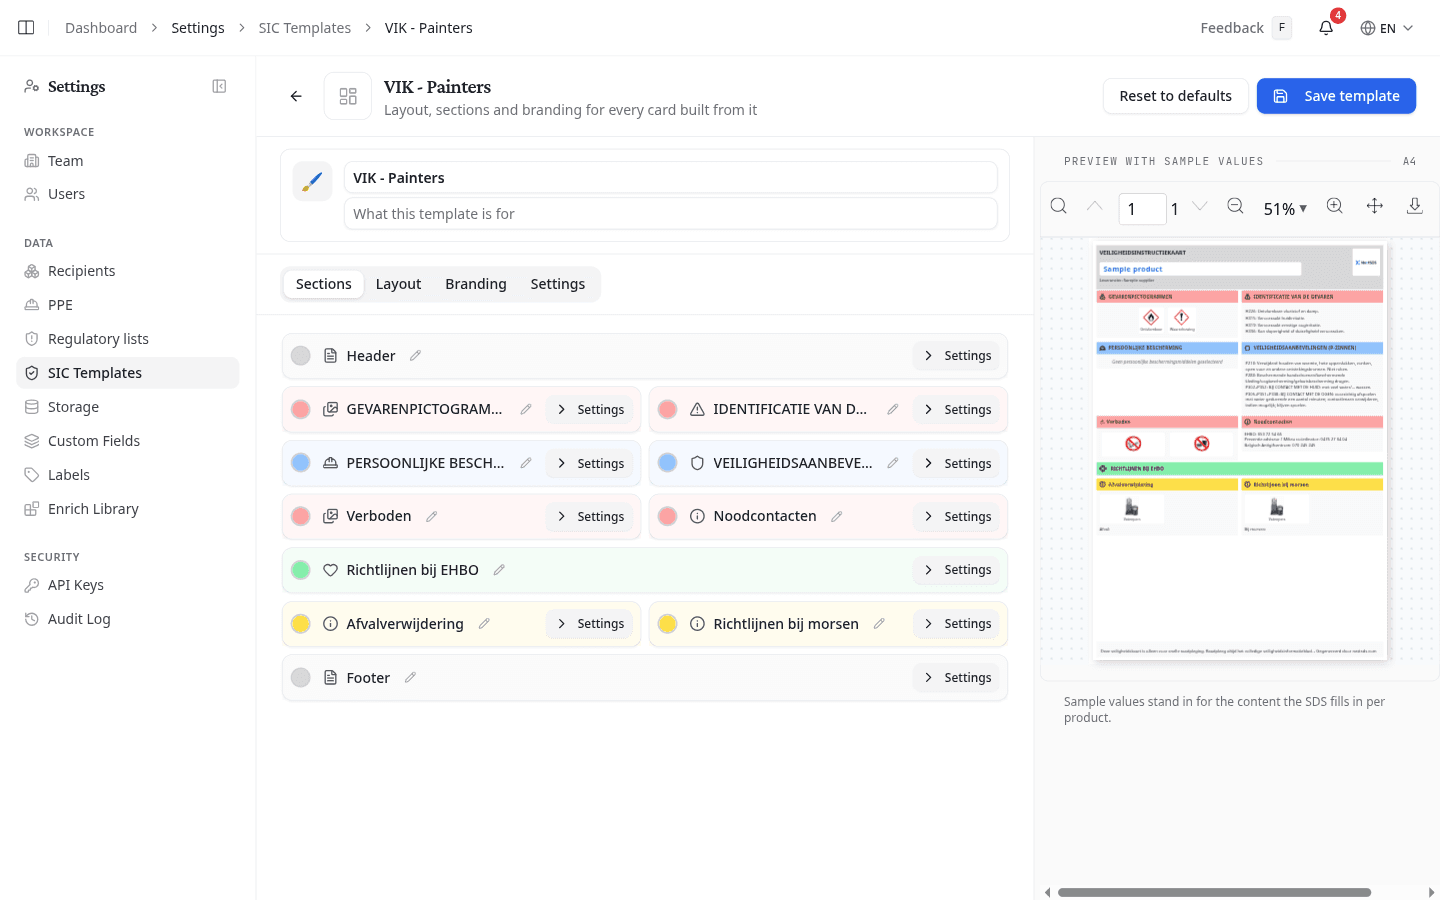Image resolution: width=1440 pixels, height=900 pixels.
Task: Edit the Noodcontacten section name
Action: 837,517
